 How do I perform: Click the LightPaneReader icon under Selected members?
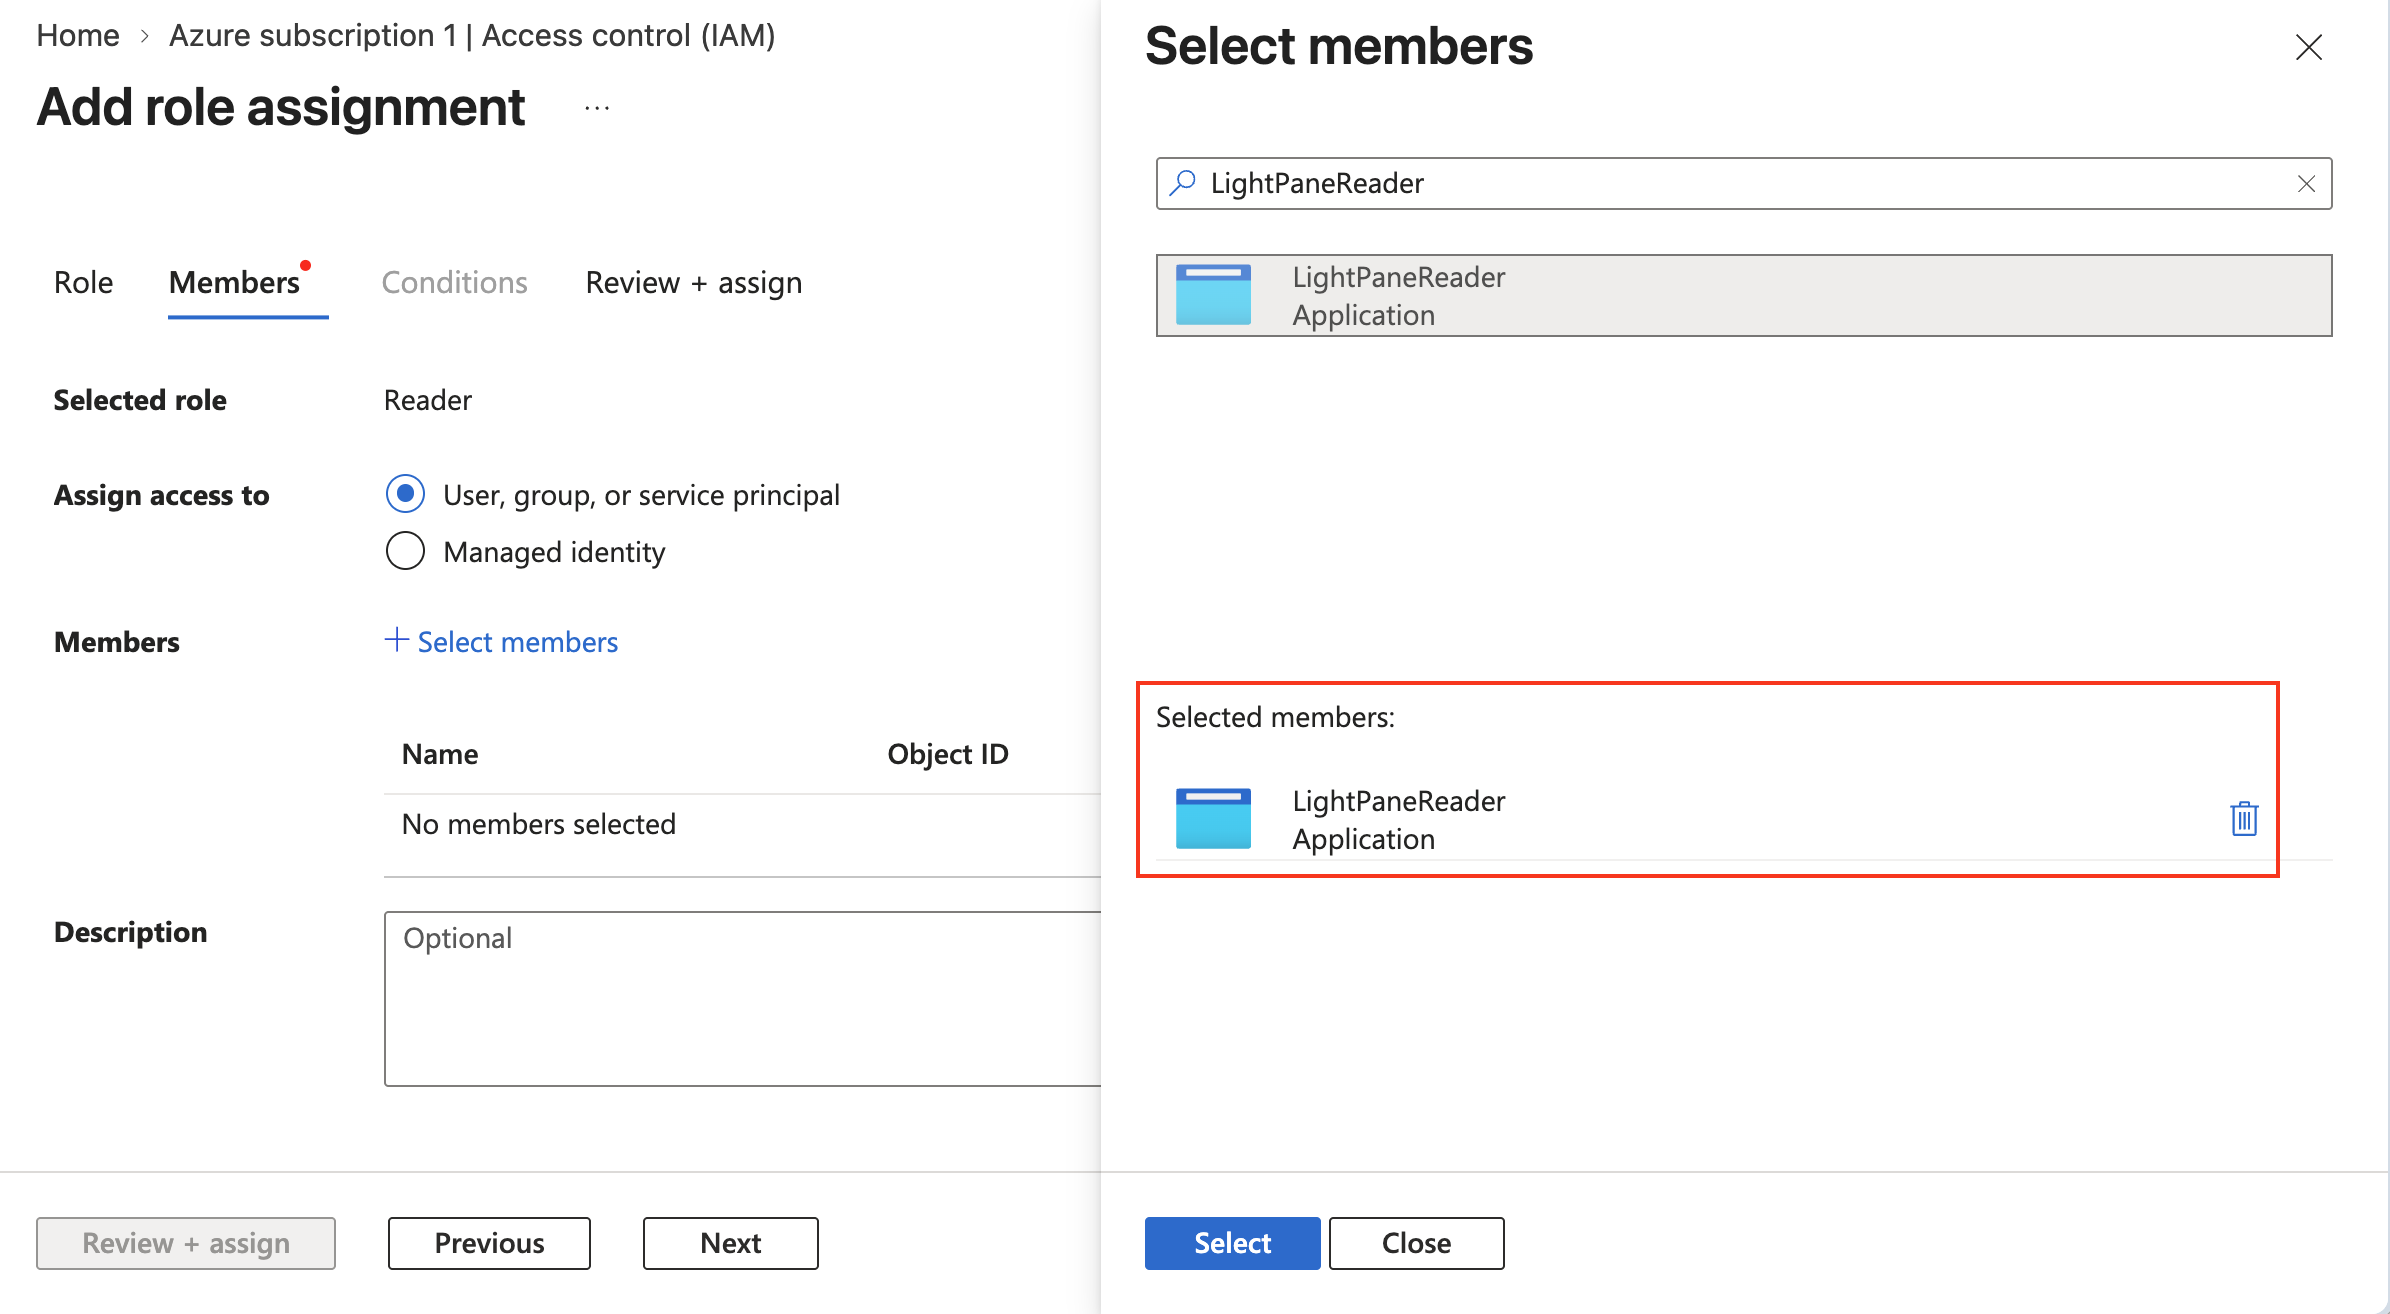click(1213, 819)
